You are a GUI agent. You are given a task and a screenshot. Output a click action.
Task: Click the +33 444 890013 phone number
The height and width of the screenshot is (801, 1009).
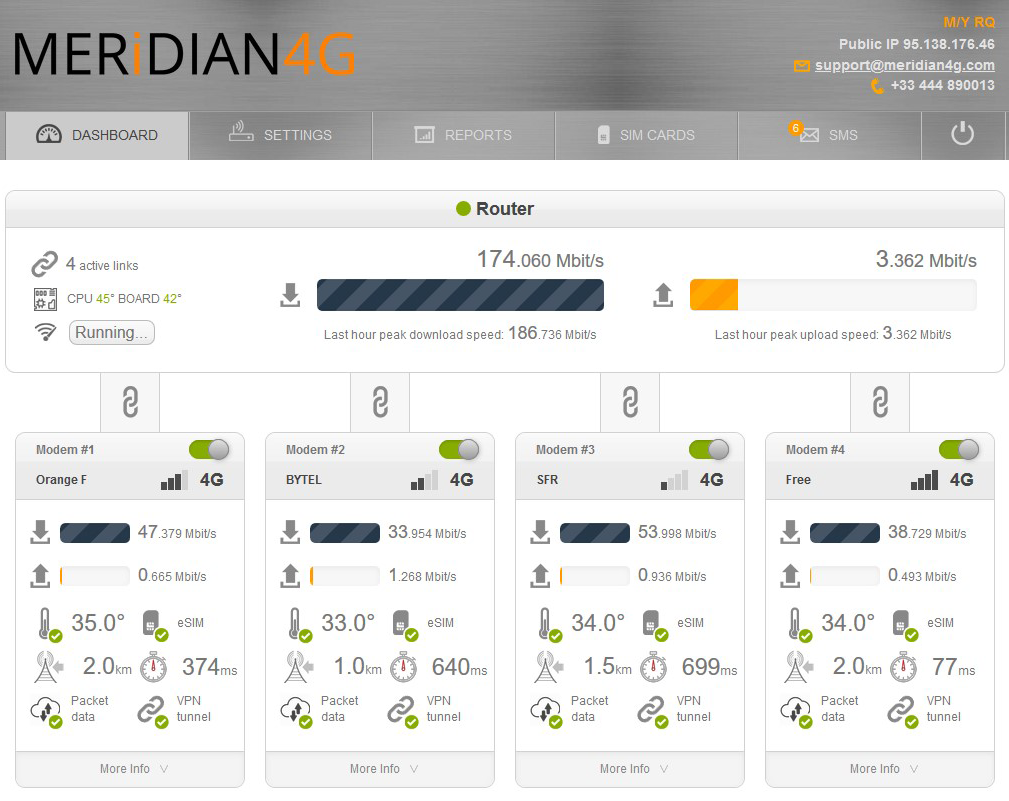point(942,85)
